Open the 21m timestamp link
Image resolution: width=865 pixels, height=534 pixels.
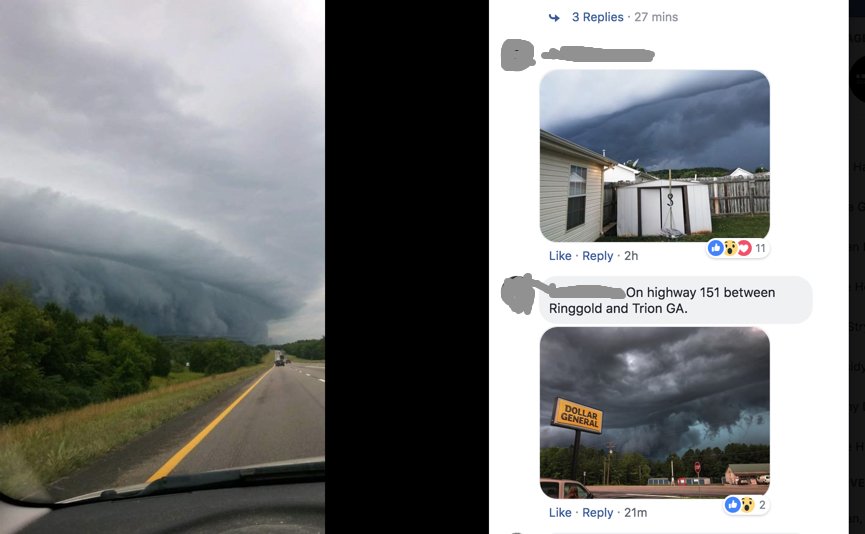[636, 512]
